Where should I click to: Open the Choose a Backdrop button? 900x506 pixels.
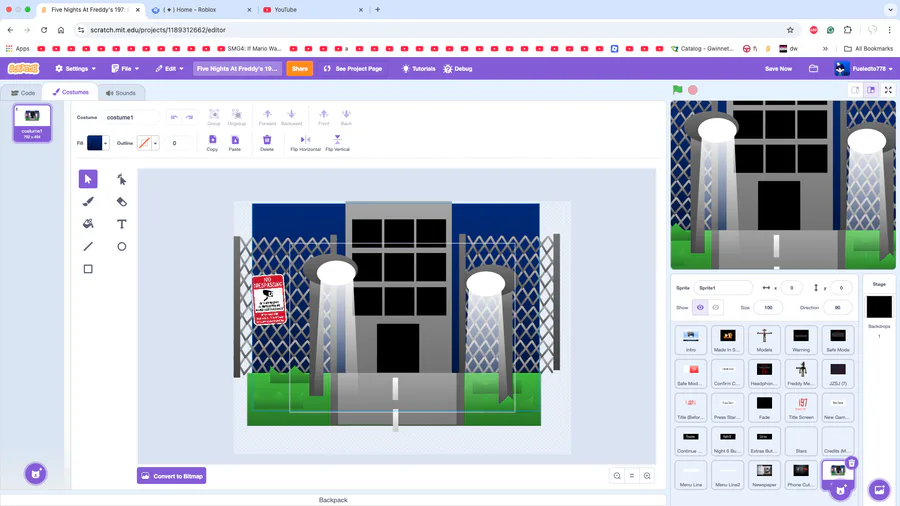coord(879,490)
